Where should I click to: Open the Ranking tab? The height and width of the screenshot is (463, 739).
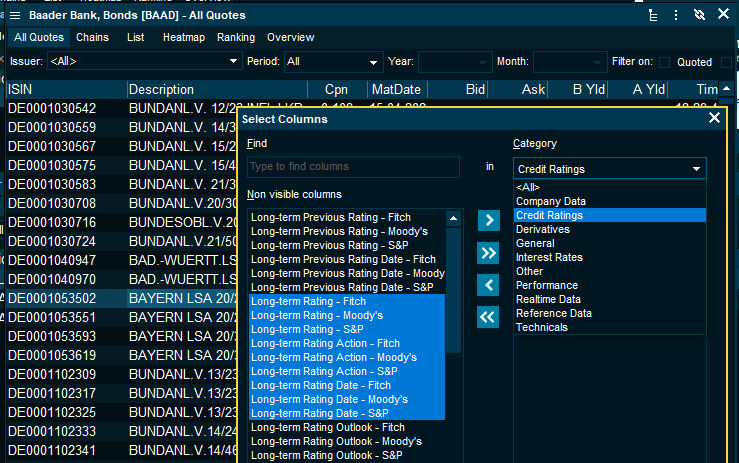(x=236, y=37)
